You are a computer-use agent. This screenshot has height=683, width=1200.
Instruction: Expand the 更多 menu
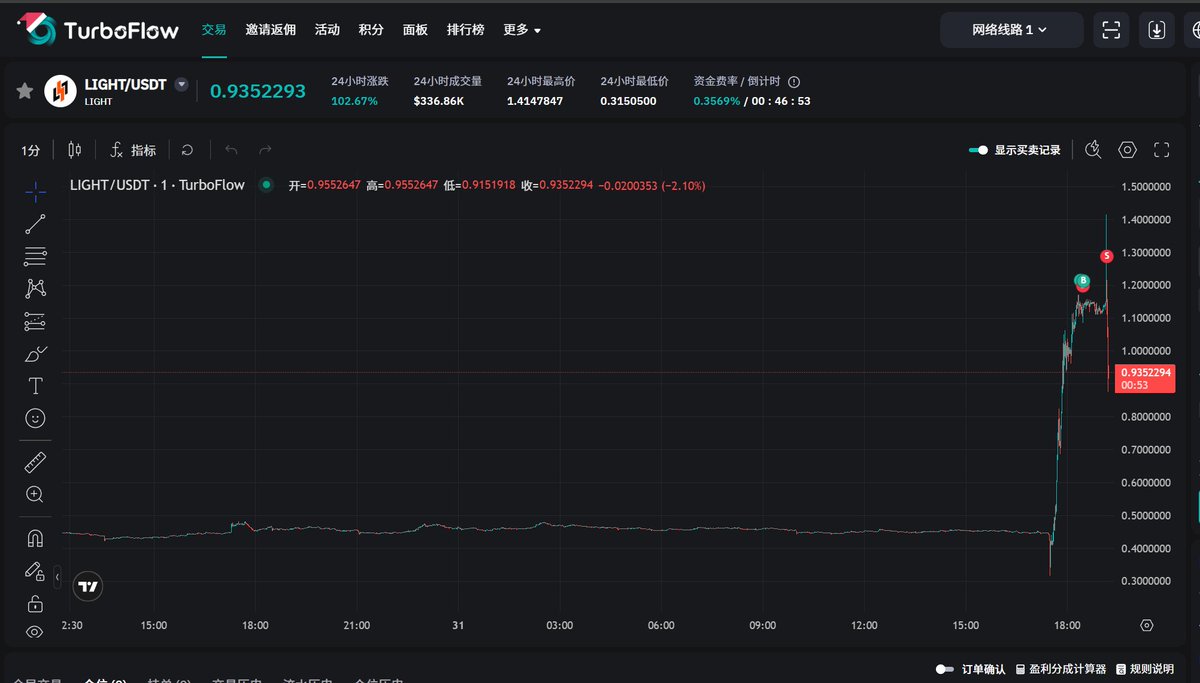point(521,30)
